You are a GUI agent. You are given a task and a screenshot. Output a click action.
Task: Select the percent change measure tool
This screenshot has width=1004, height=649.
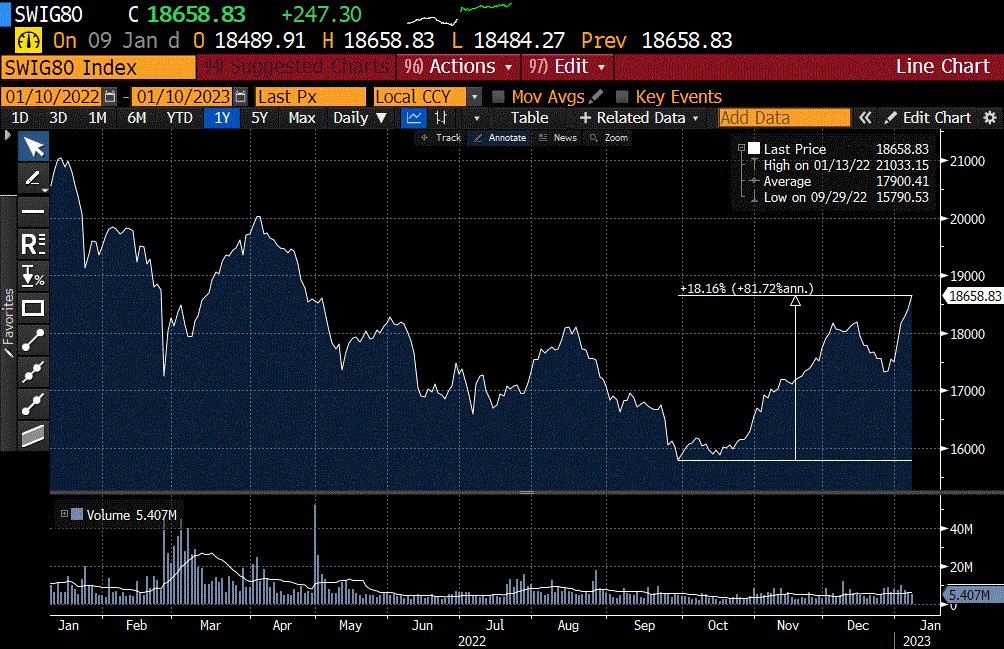[x=33, y=276]
